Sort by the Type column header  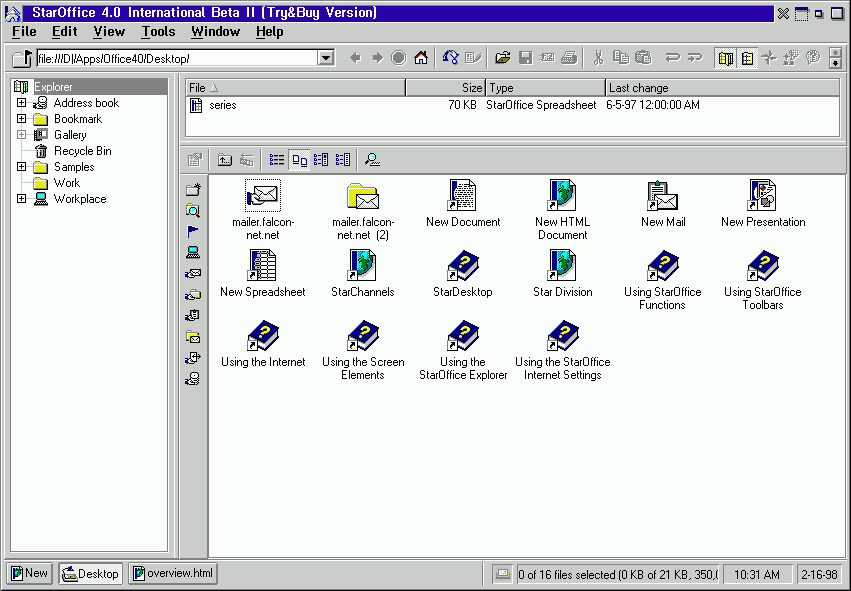(x=545, y=88)
